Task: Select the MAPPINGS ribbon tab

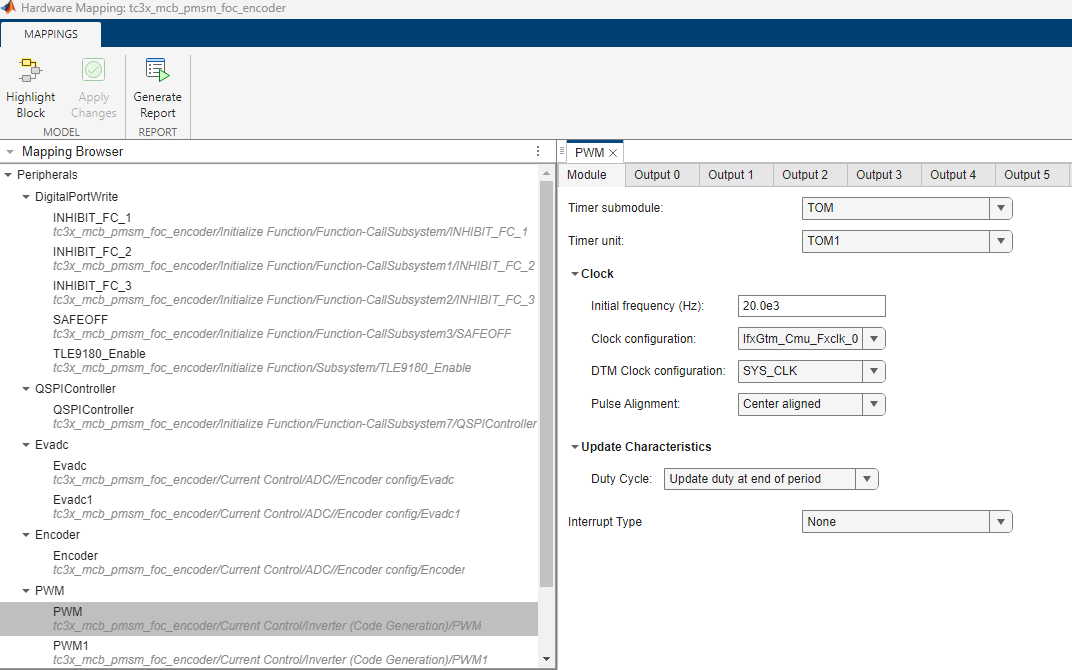Action: (x=51, y=34)
